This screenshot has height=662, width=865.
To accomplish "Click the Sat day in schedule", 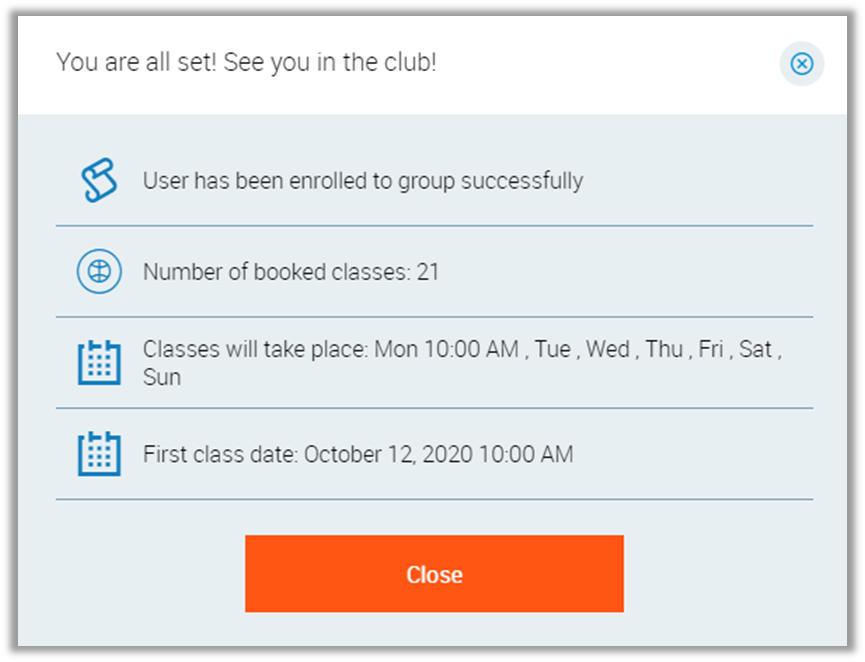I will pos(755,350).
